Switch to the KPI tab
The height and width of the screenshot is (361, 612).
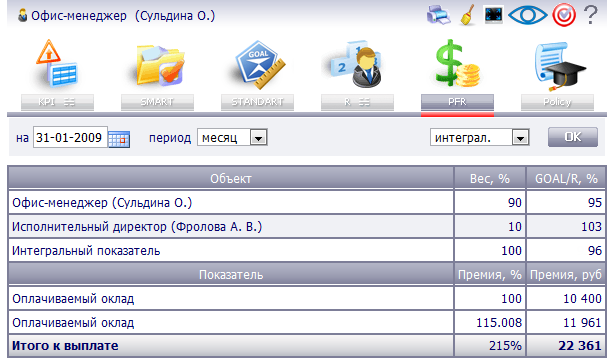pyautogui.click(x=57, y=102)
